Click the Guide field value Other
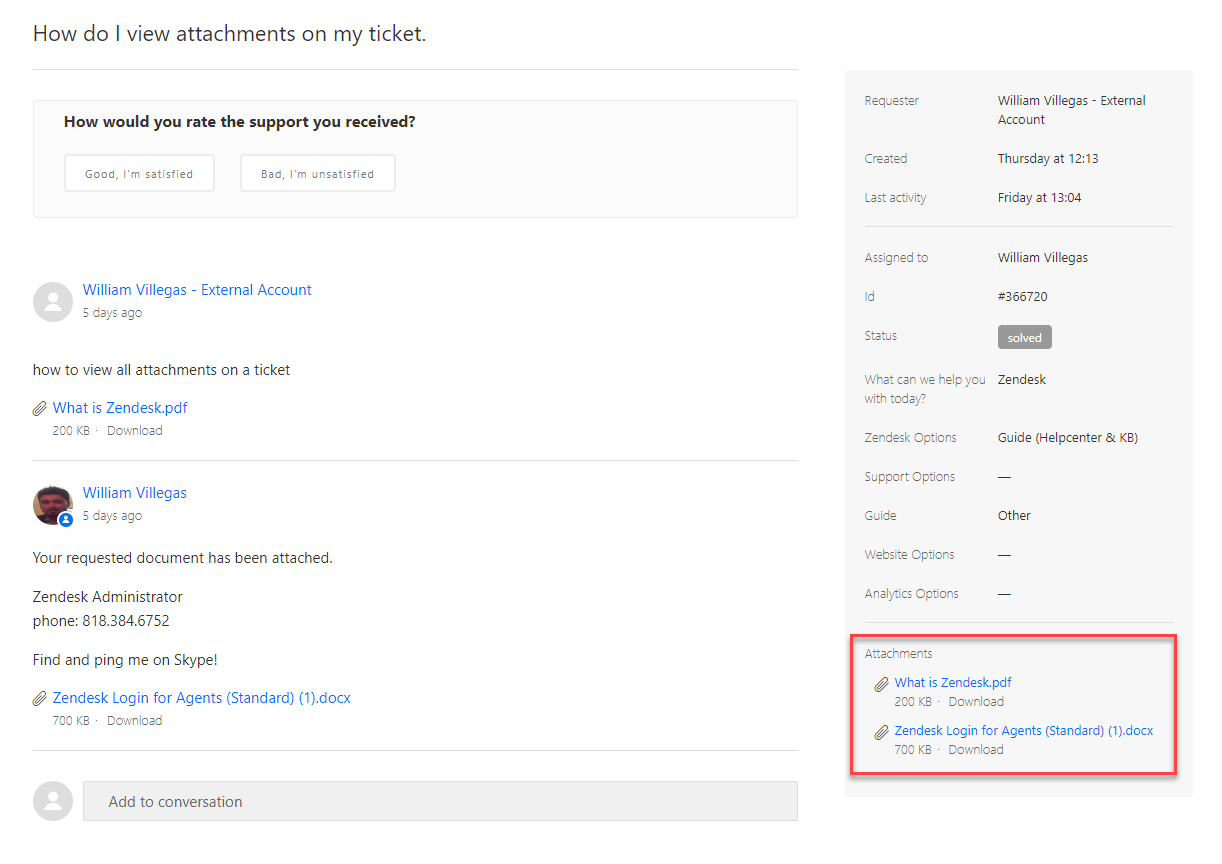 click(x=1014, y=516)
